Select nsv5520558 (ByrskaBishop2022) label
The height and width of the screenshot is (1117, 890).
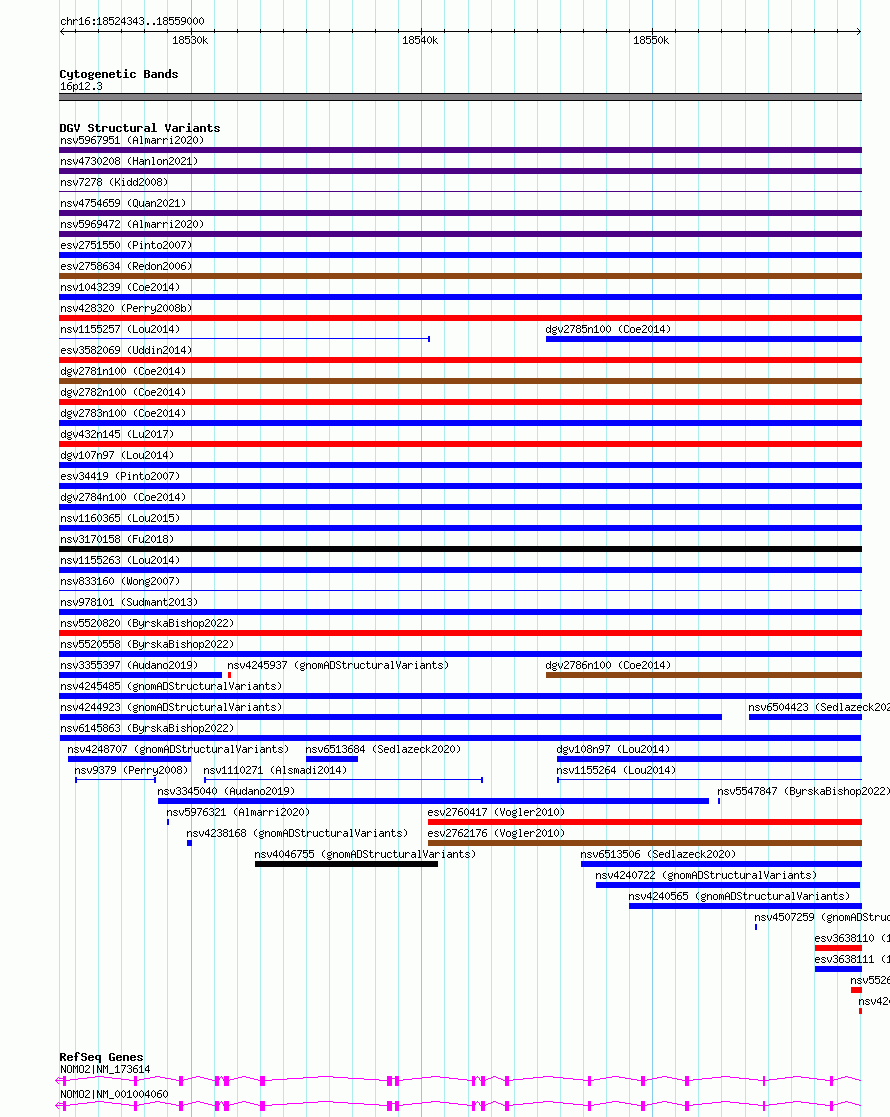tap(147, 645)
